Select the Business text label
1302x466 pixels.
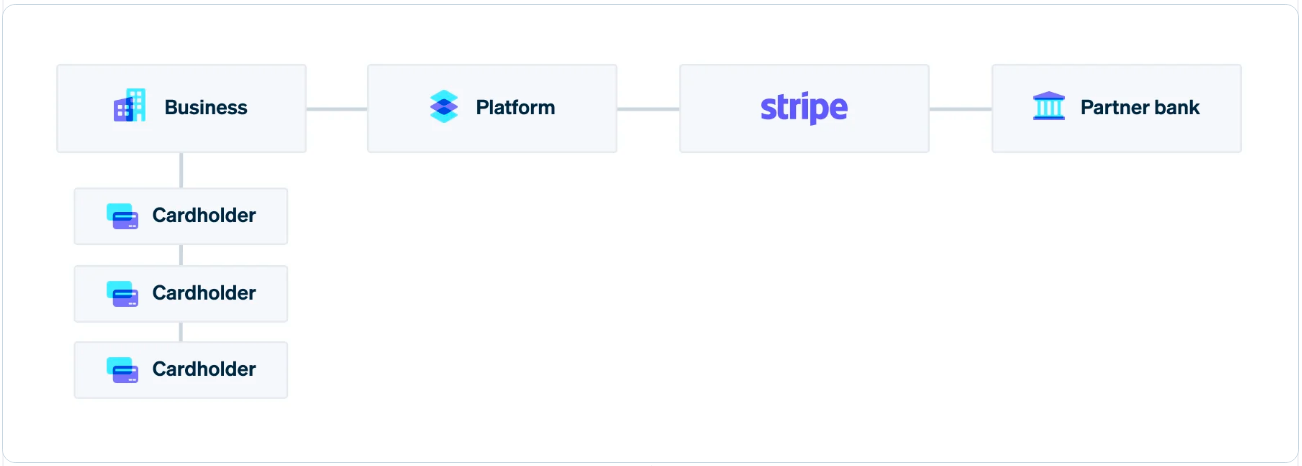pyautogui.click(x=206, y=107)
